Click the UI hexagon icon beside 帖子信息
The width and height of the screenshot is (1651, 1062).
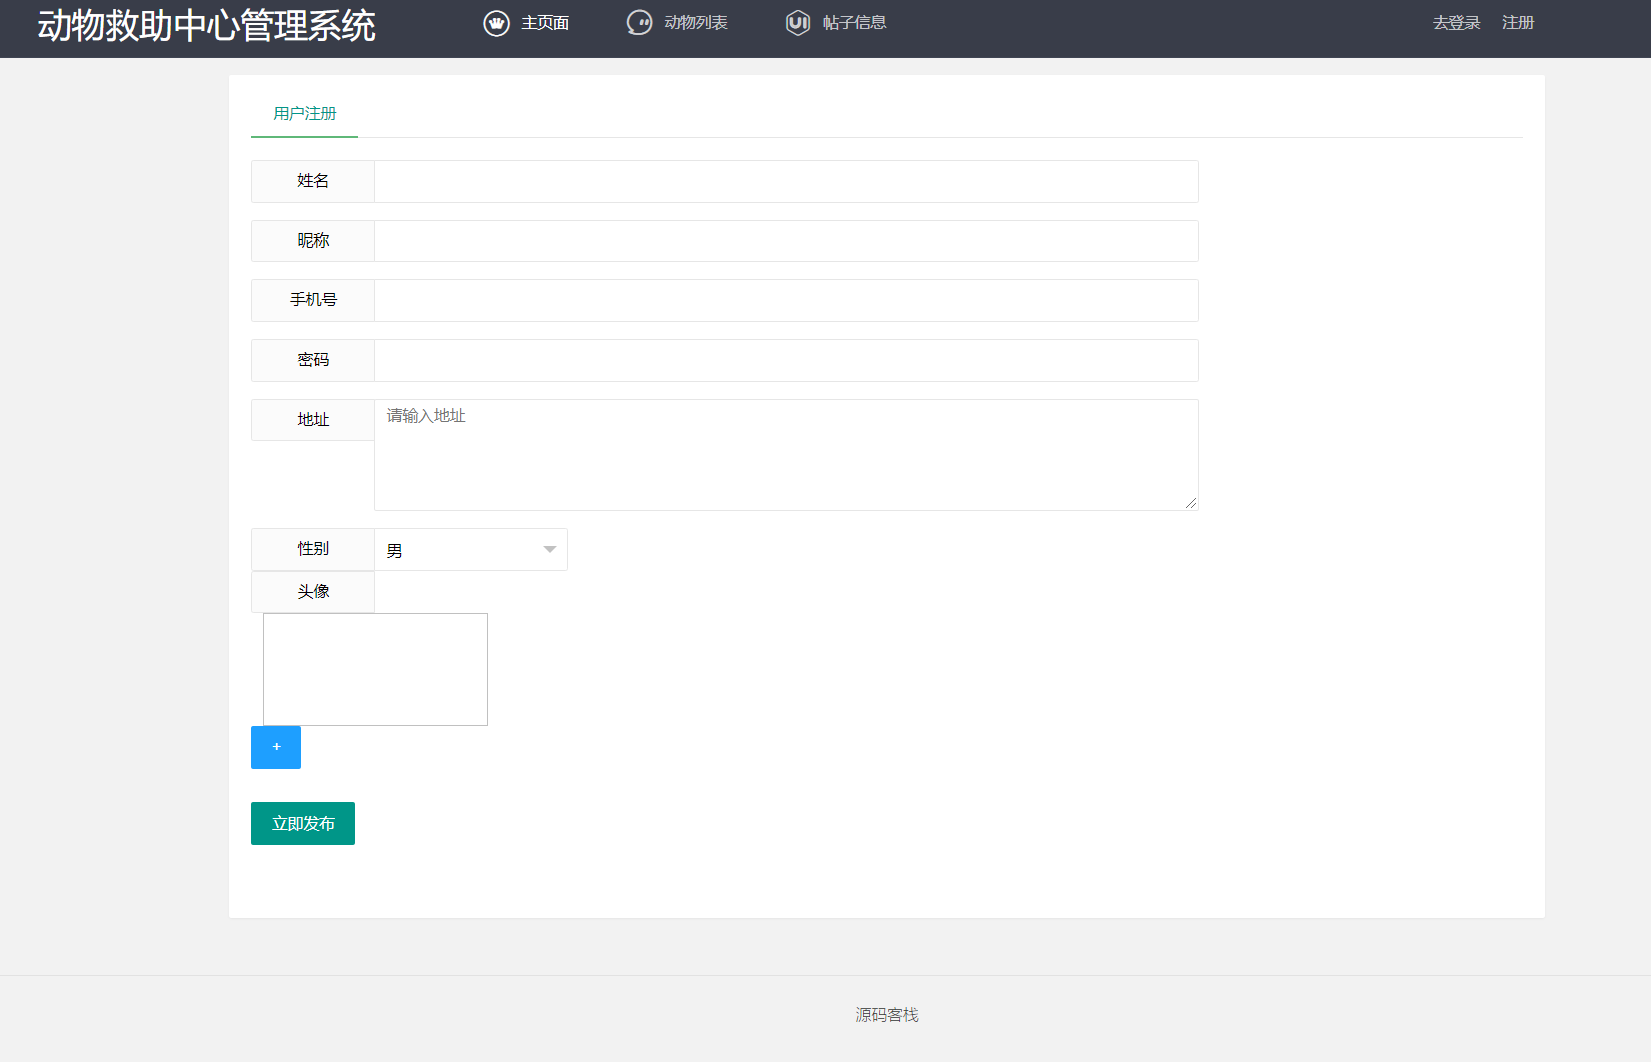(798, 23)
